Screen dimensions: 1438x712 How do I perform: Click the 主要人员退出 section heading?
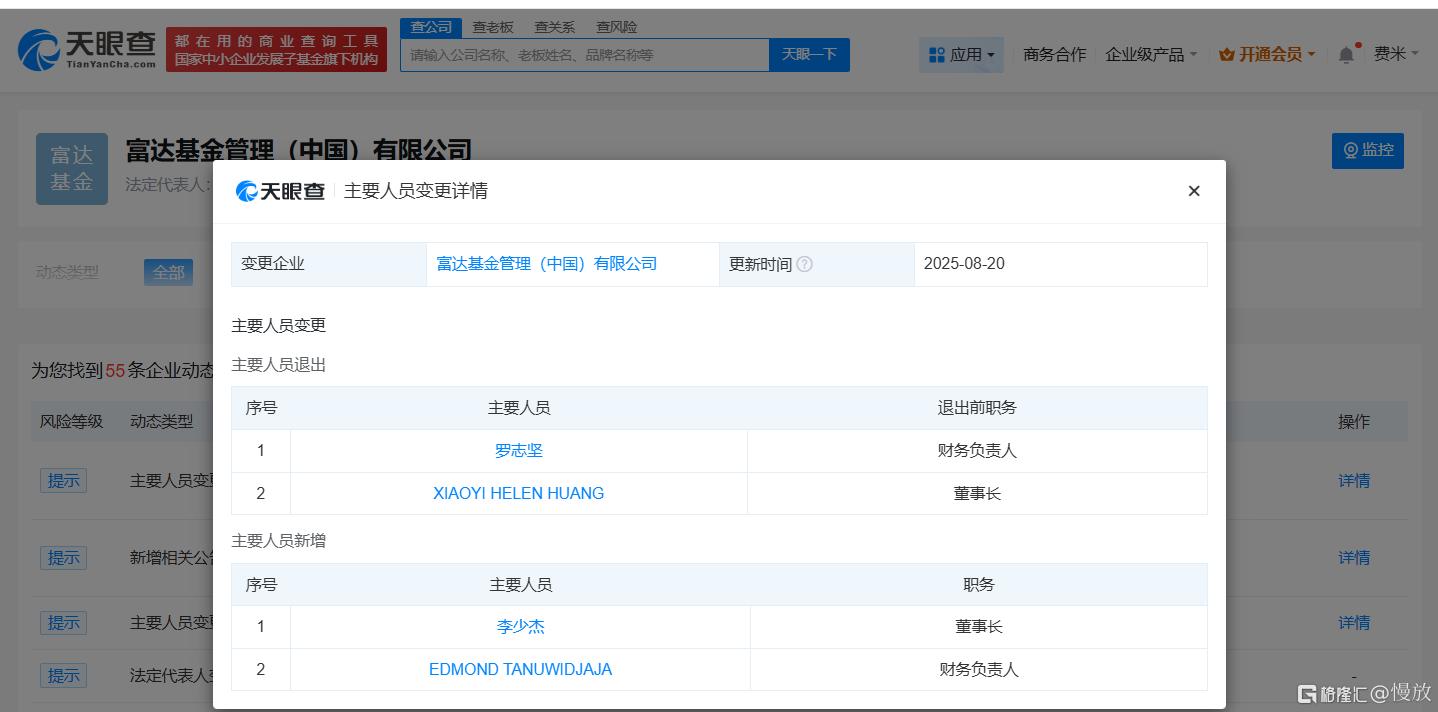(x=279, y=365)
